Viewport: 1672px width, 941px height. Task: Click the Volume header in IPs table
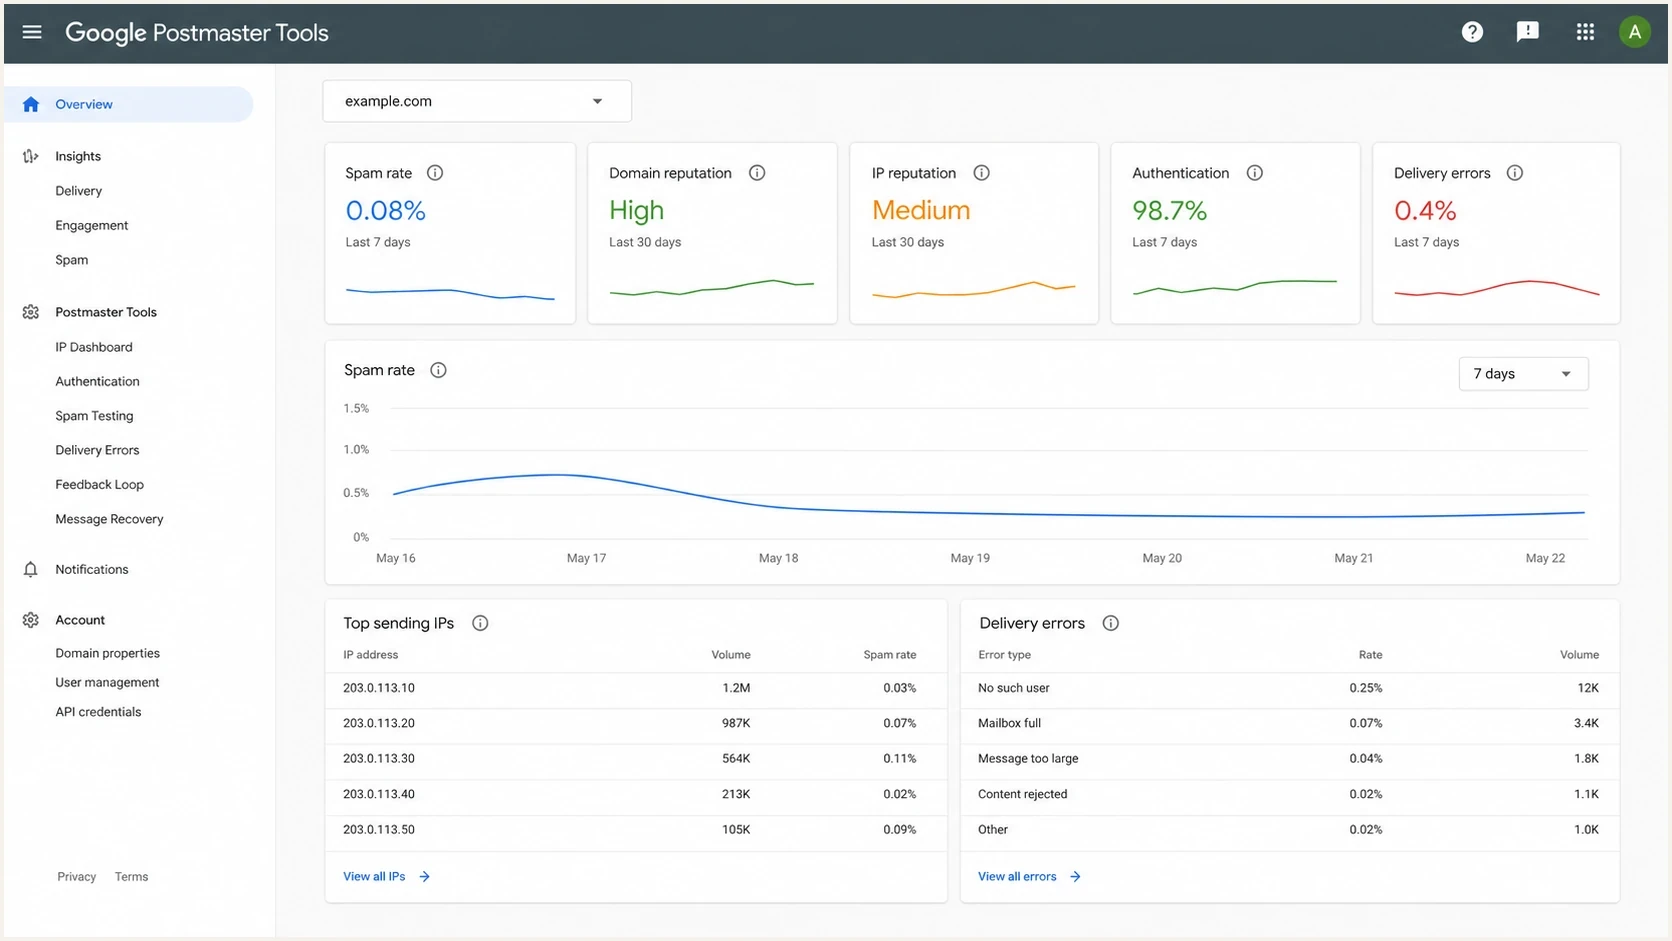pos(731,655)
